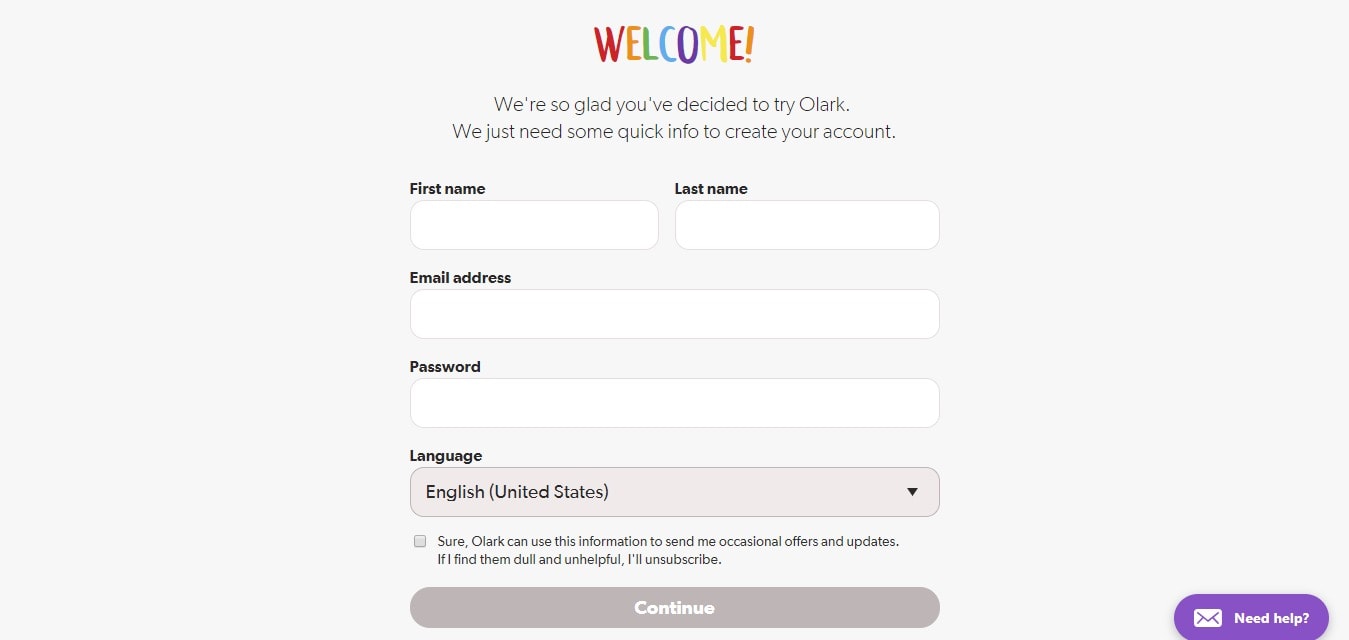Image resolution: width=1349 pixels, height=640 pixels.
Task: Enable the occasional offers and updates checkbox
Action: pos(420,541)
